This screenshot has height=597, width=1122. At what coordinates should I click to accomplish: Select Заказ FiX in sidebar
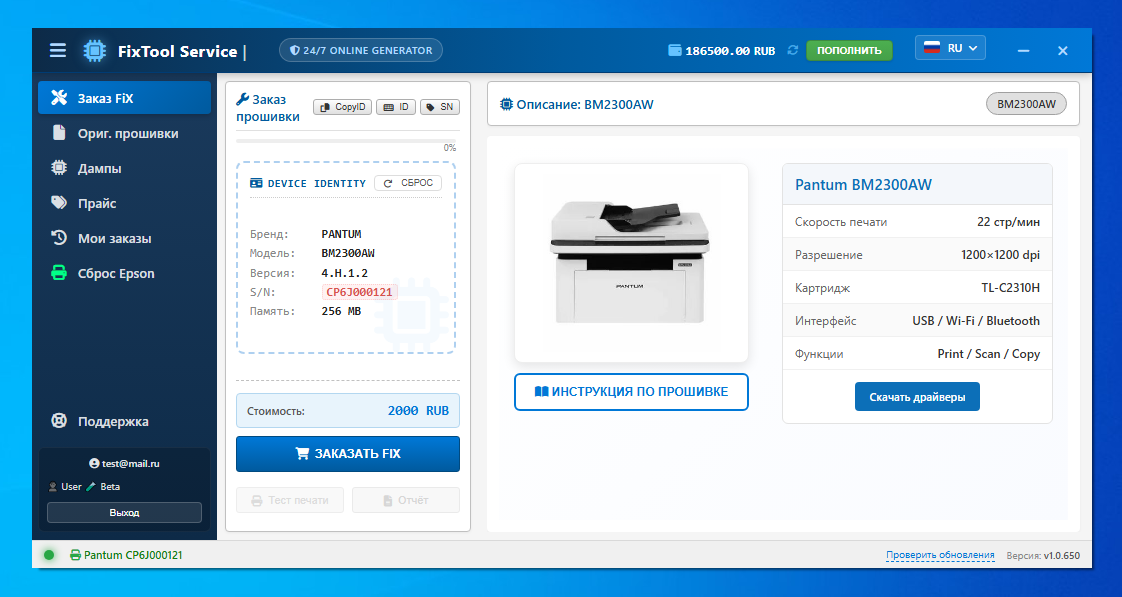point(125,98)
